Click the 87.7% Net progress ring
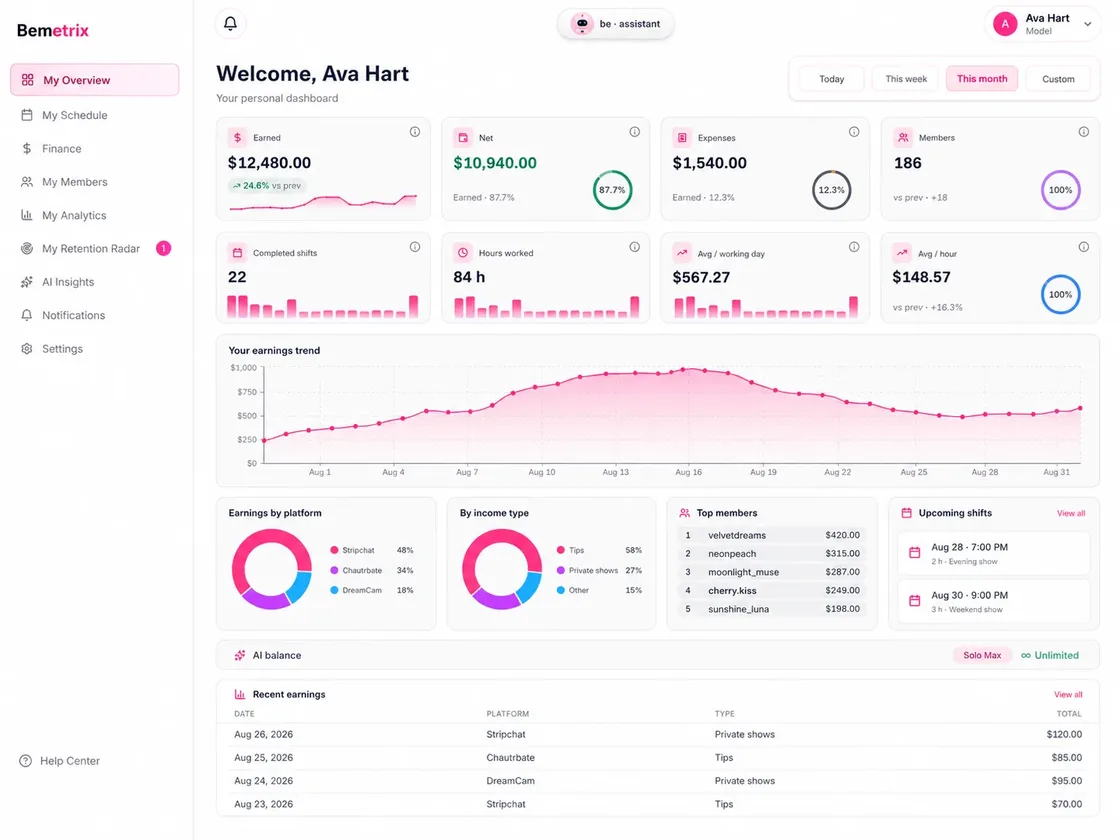Image resolution: width=1120 pixels, height=840 pixels. (612, 190)
